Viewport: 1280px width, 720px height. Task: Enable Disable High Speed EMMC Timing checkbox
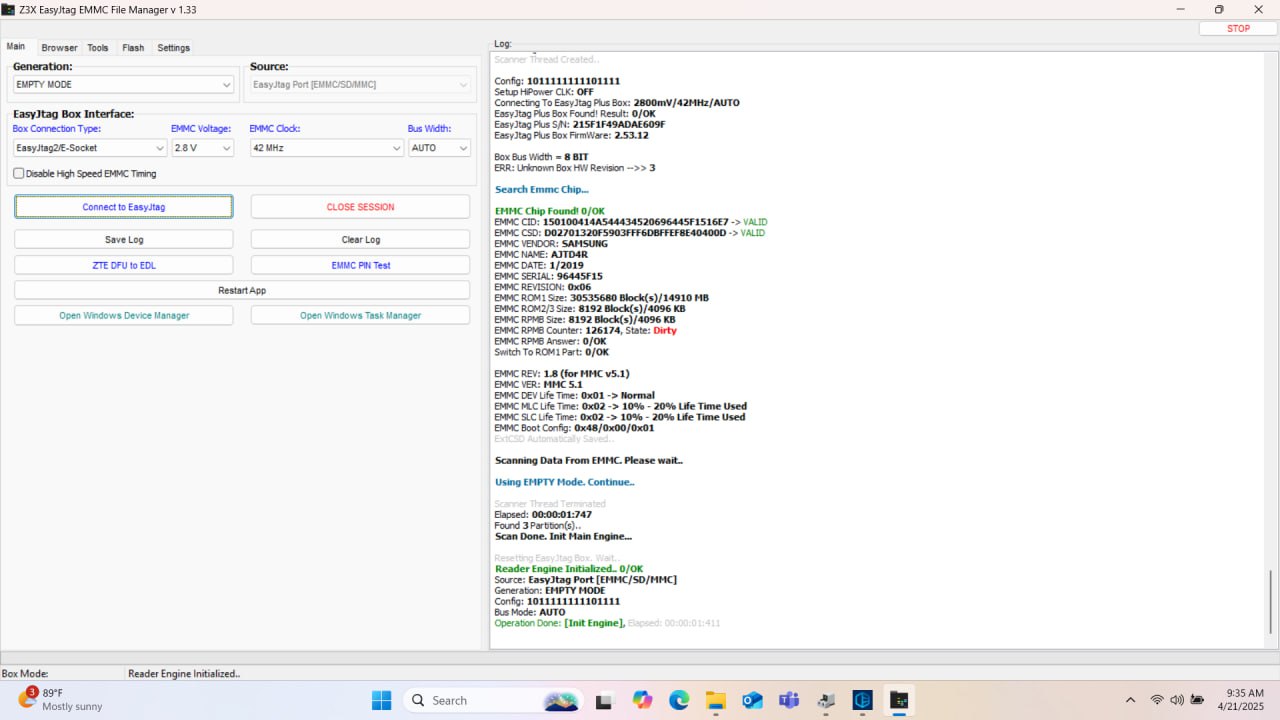[19, 174]
